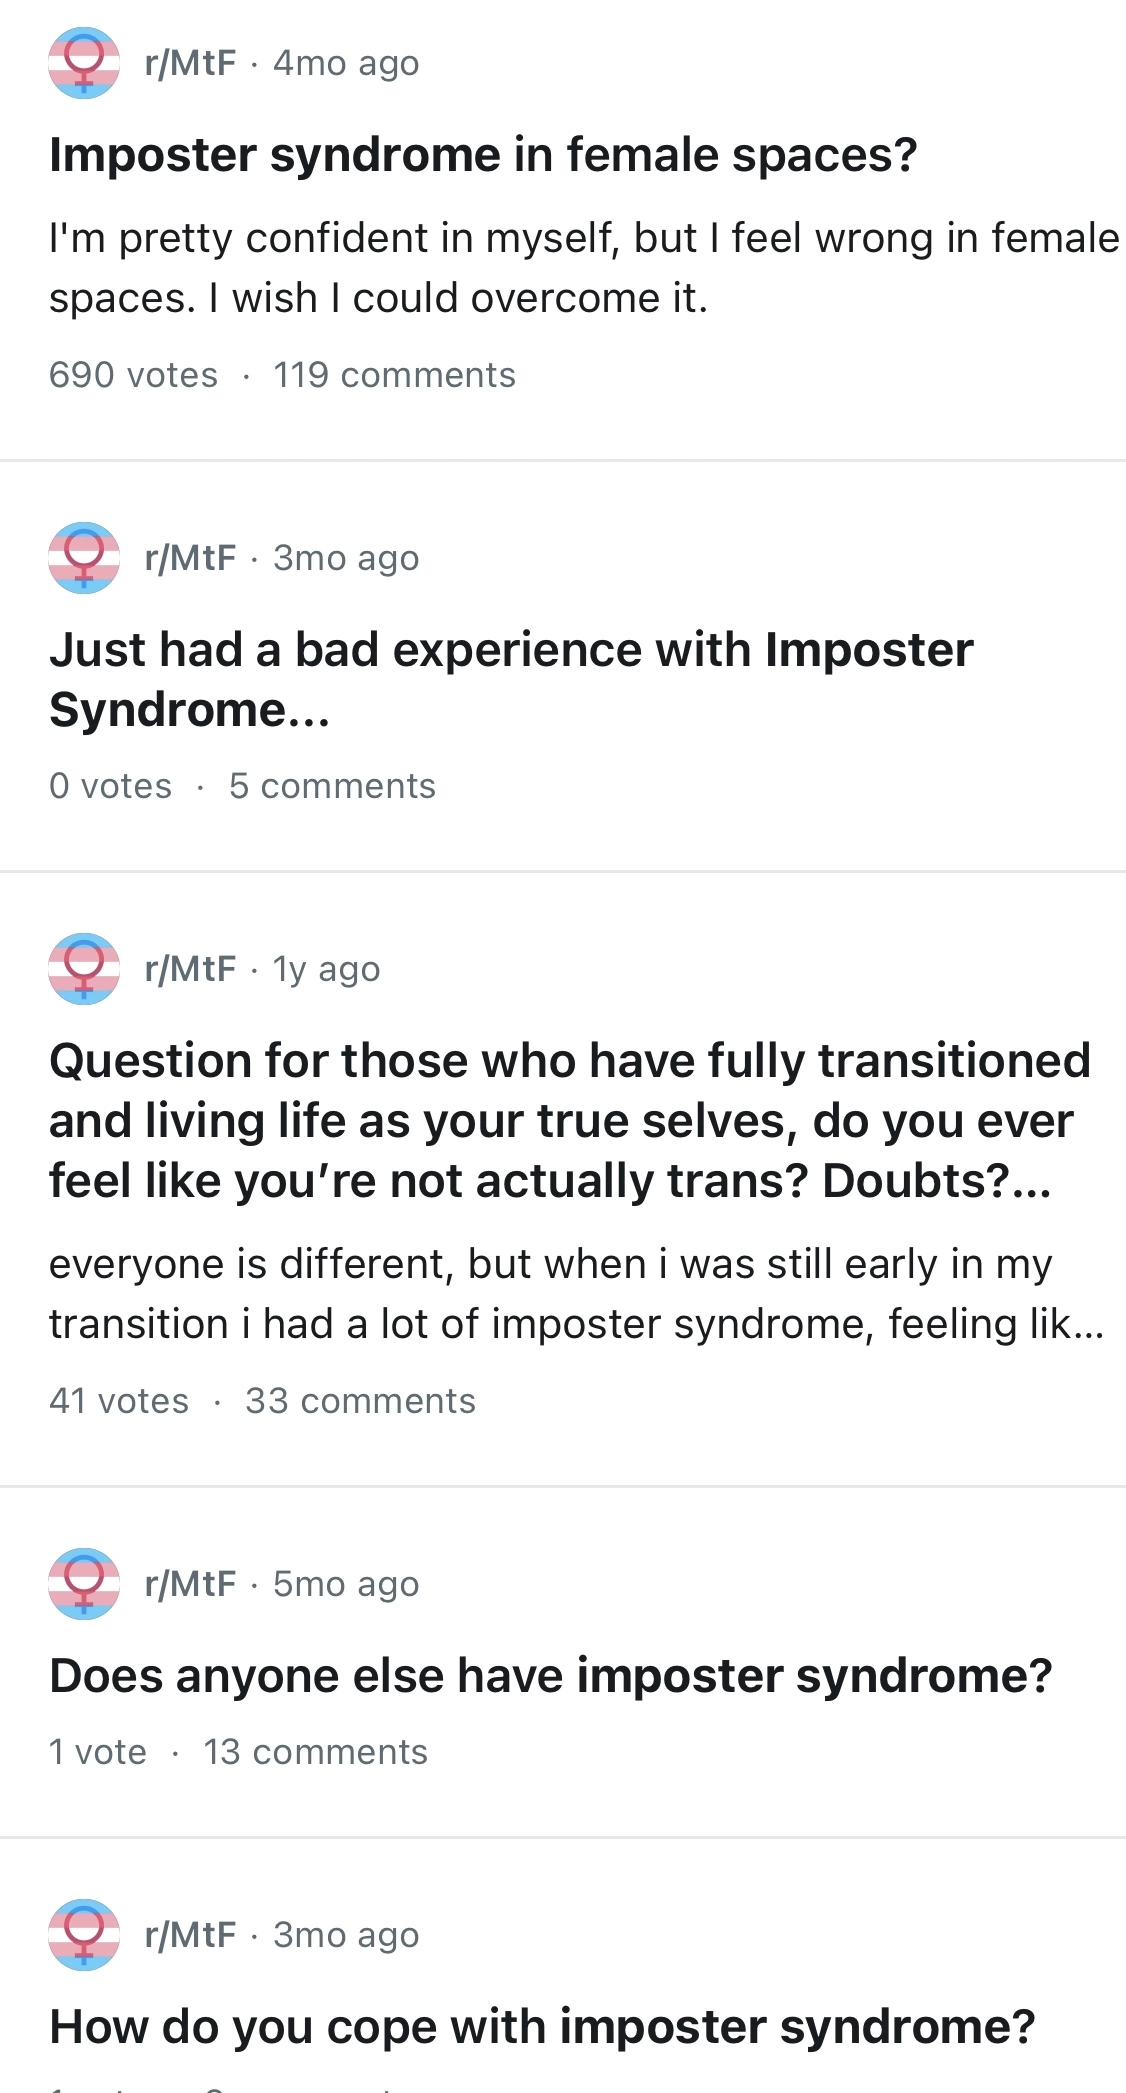Viewport: 1126px width, 2093px height.
Task: Open post 'How do you cope with imposter syndrome?'
Action: click(542, 2027)
